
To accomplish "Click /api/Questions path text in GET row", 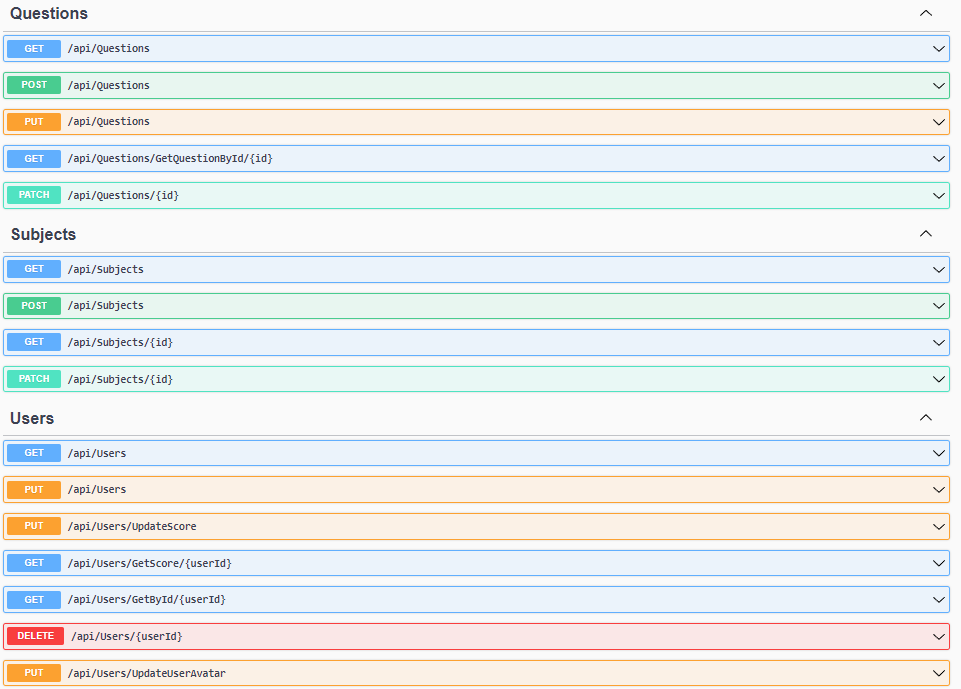I will tap(108, 48).
